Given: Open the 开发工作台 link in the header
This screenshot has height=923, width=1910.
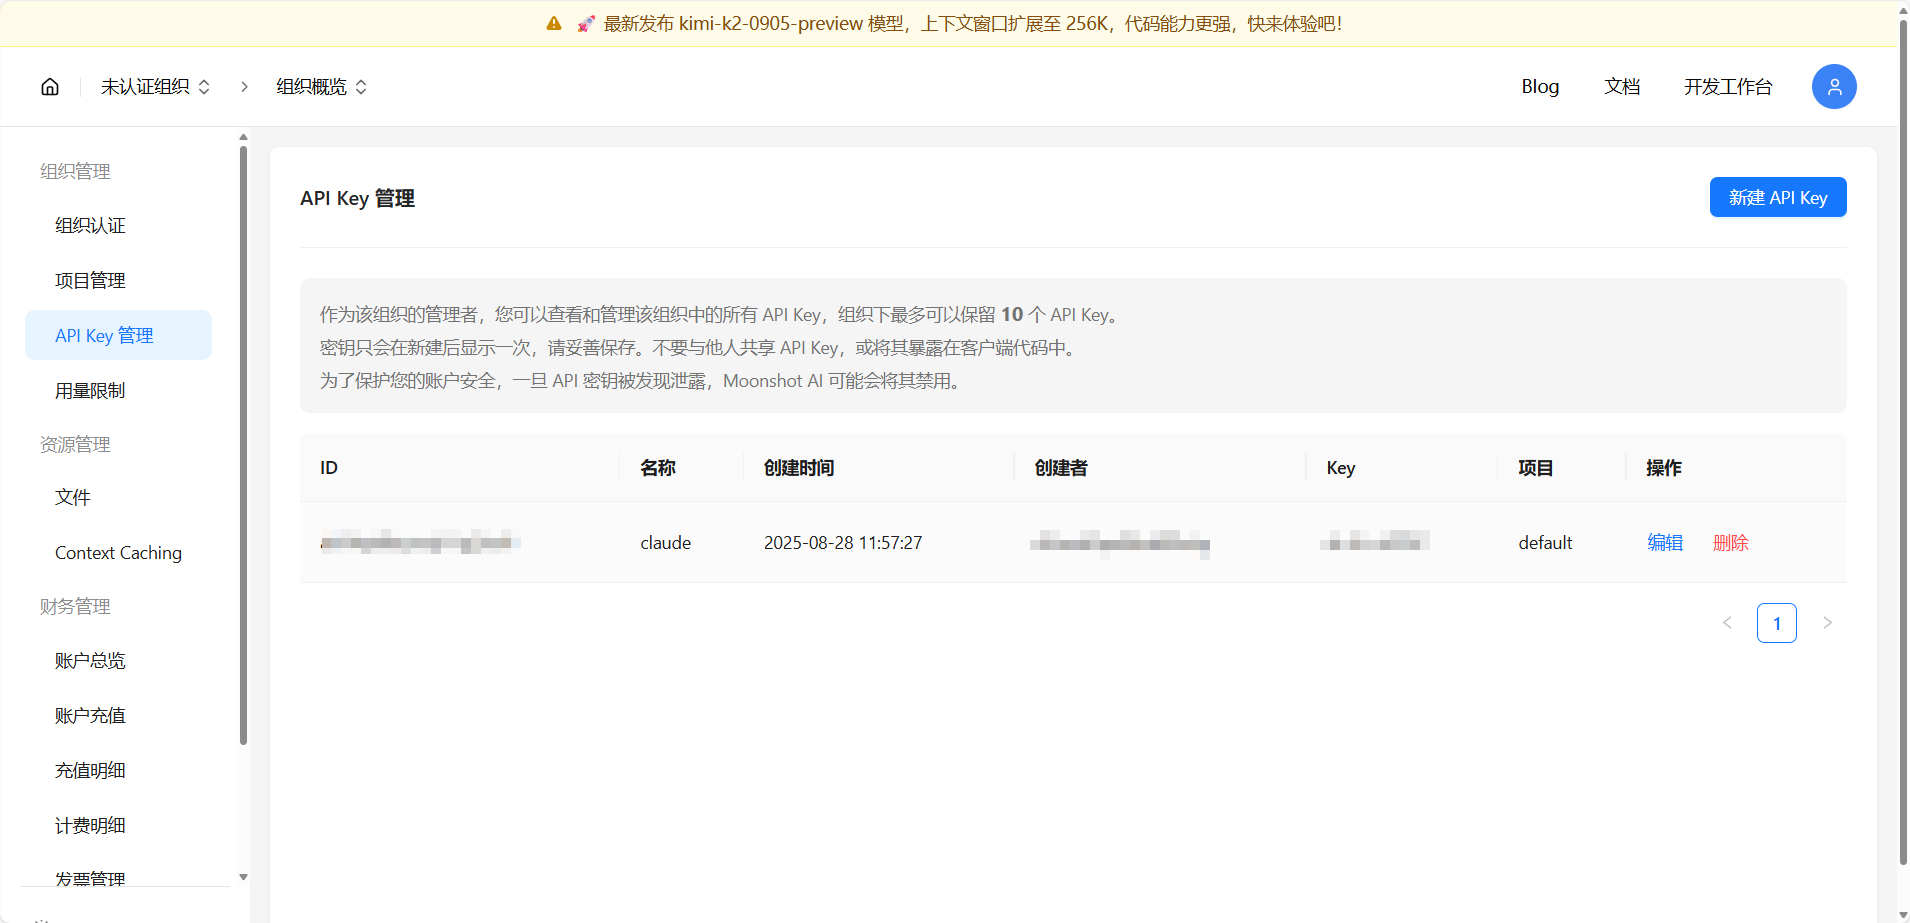Looking at the screenshot, I should pos(1728,87).
